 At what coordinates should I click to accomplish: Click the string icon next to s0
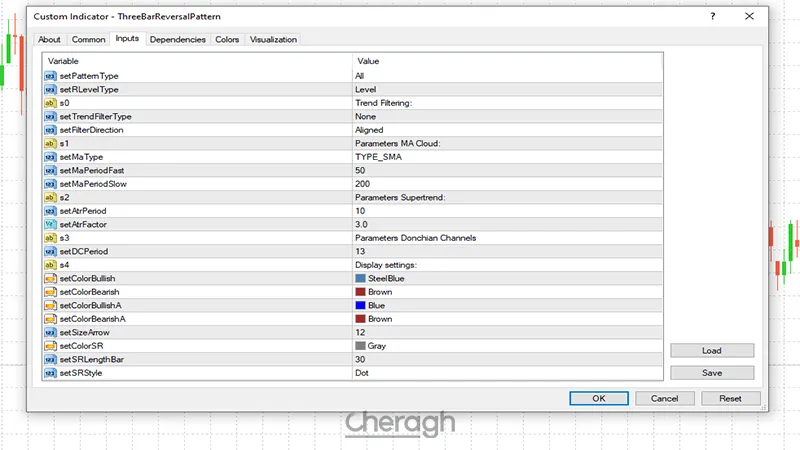[x=50, y=103]
